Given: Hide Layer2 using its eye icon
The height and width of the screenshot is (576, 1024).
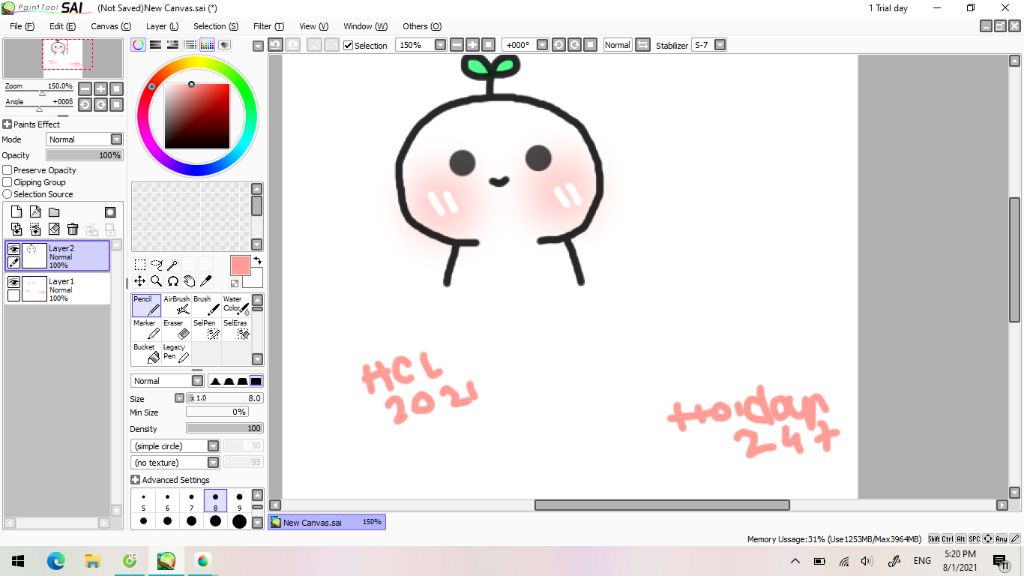Looking at the screenshot, I should [x=13, y=249].
